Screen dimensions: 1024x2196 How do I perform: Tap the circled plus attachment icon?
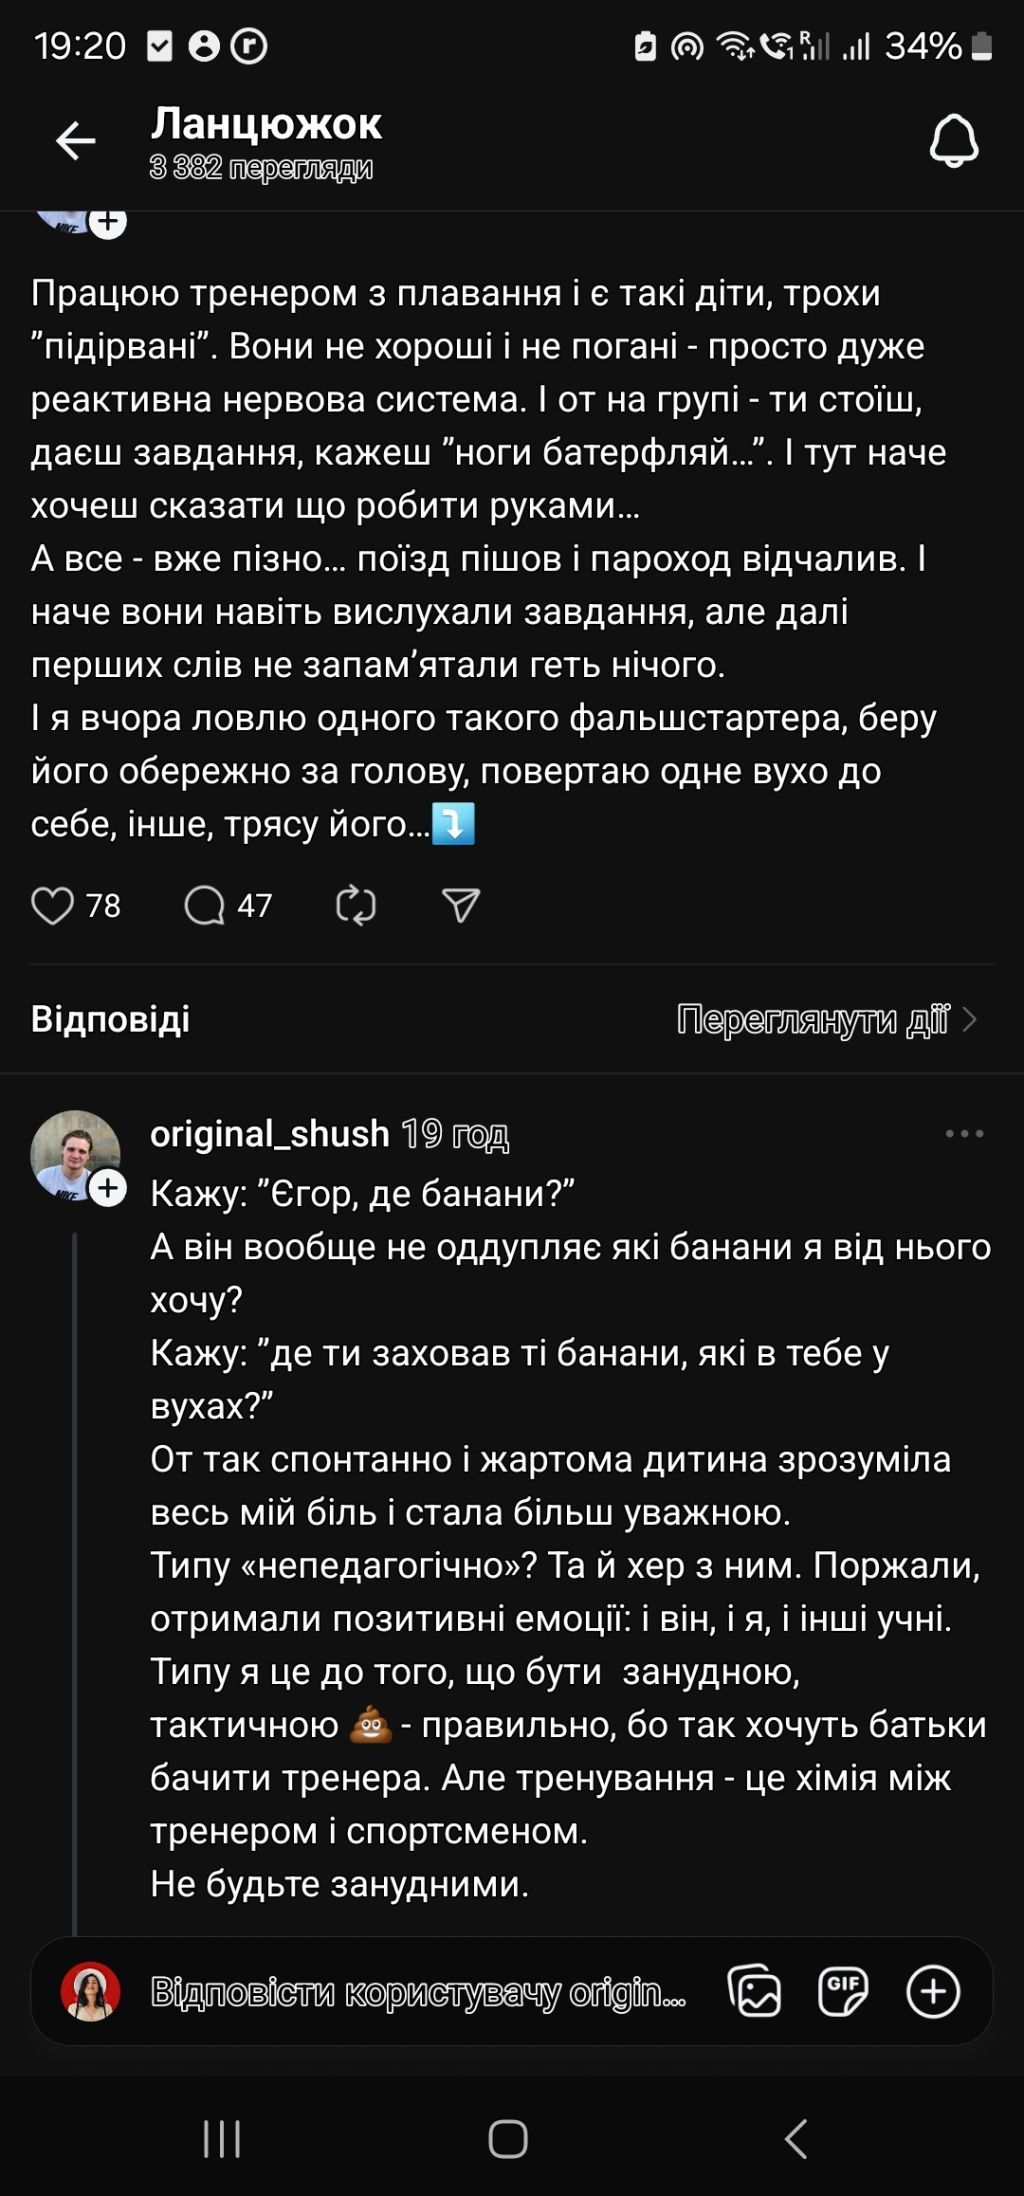tap(933, 1991)
